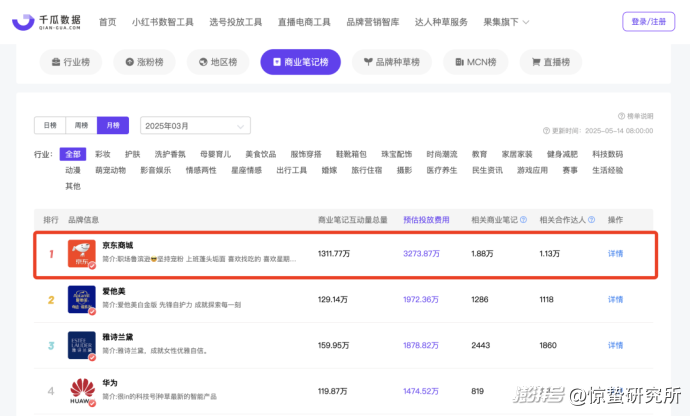Filter industry by 健身减肥
The width and height of the screenshot is (690, 416).
(x=562, y=154)
